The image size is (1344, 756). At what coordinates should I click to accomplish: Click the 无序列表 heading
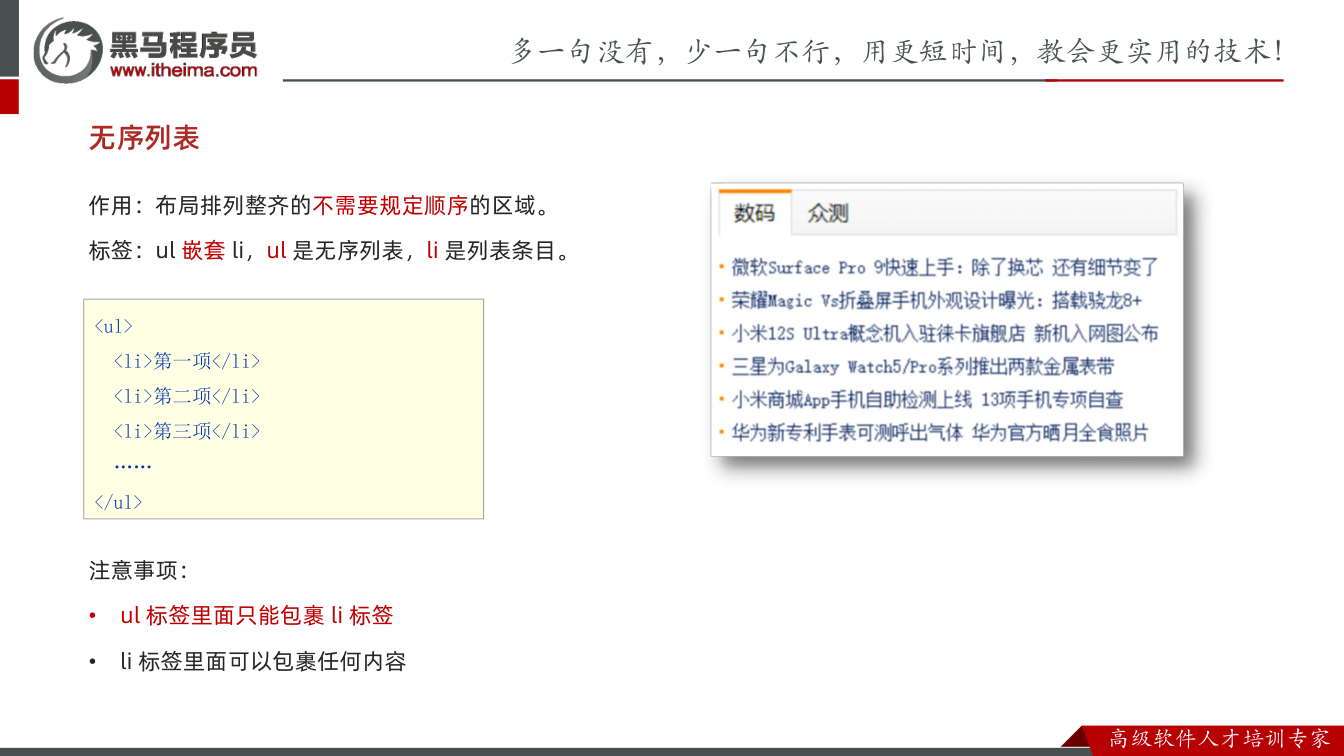pyautogui.click(x=144, y=138)
